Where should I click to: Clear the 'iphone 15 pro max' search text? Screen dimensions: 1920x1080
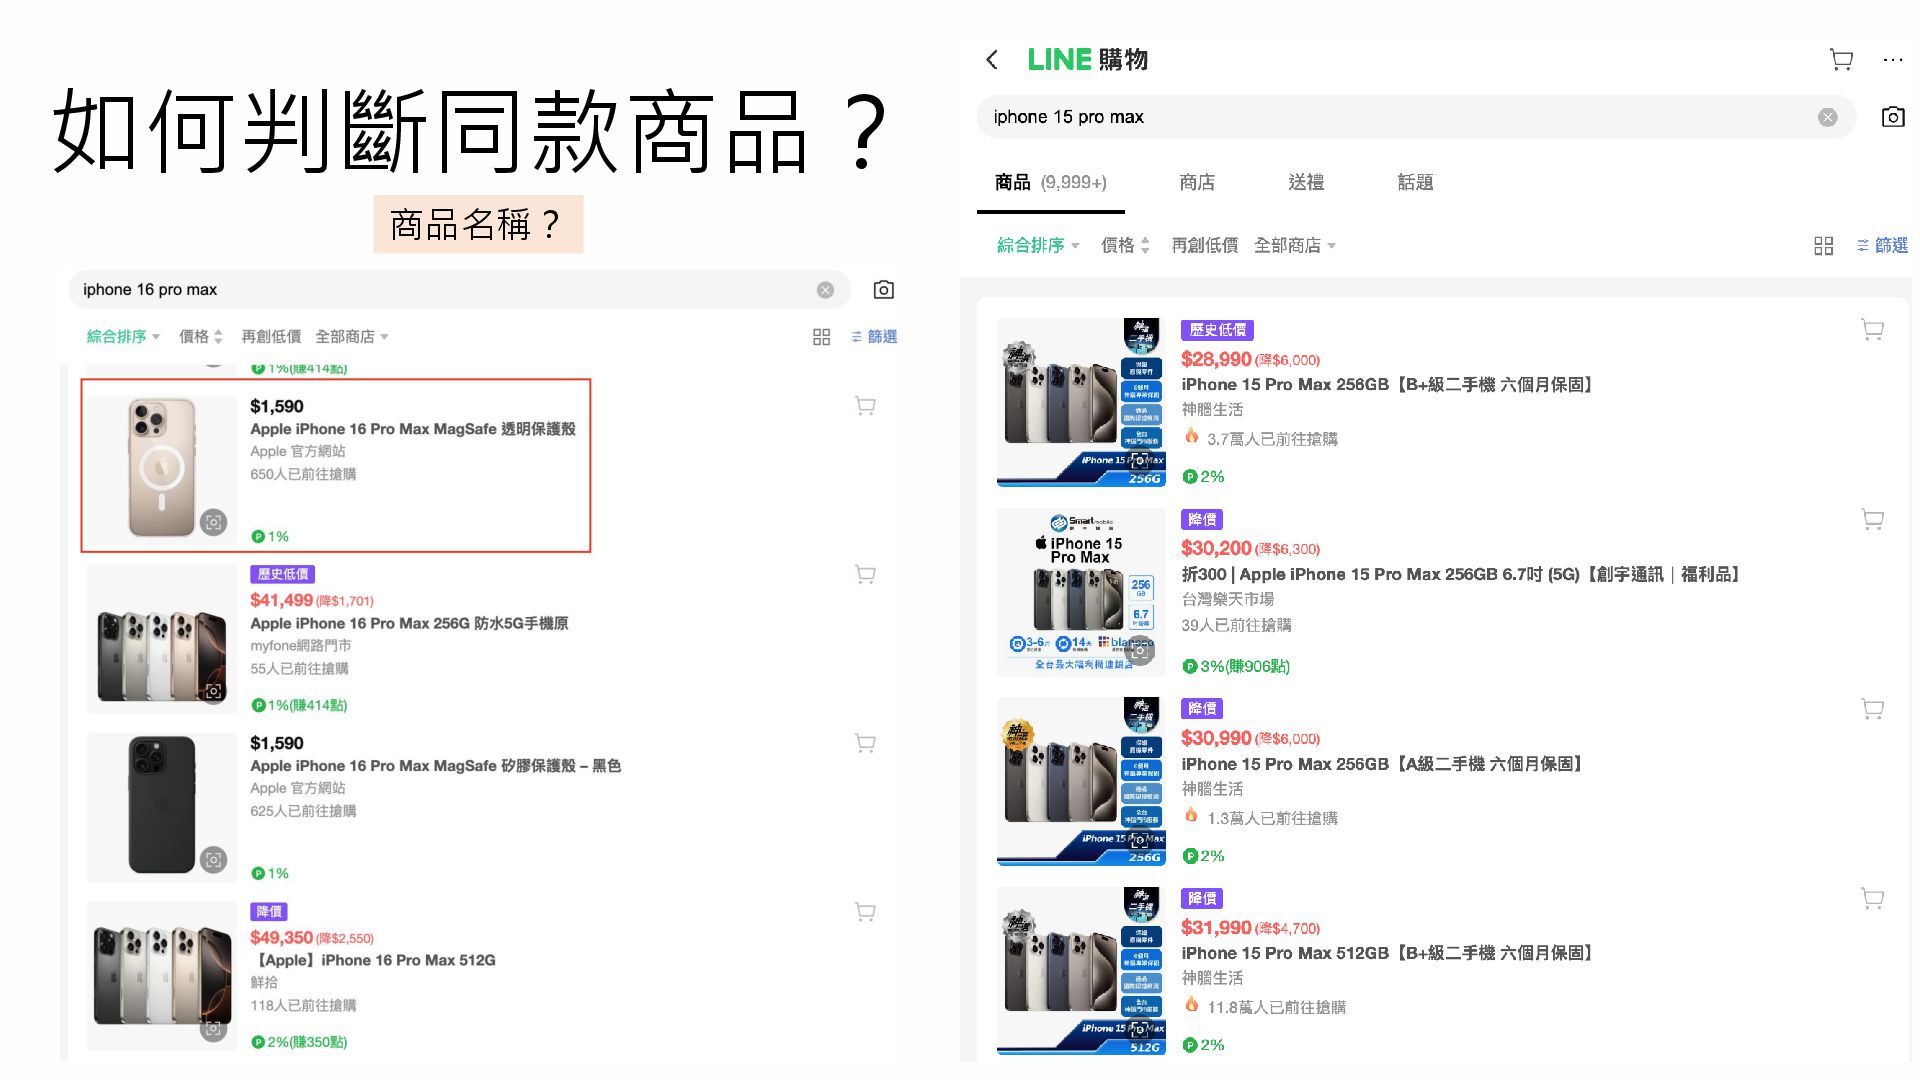click(x=1827, y=117)
